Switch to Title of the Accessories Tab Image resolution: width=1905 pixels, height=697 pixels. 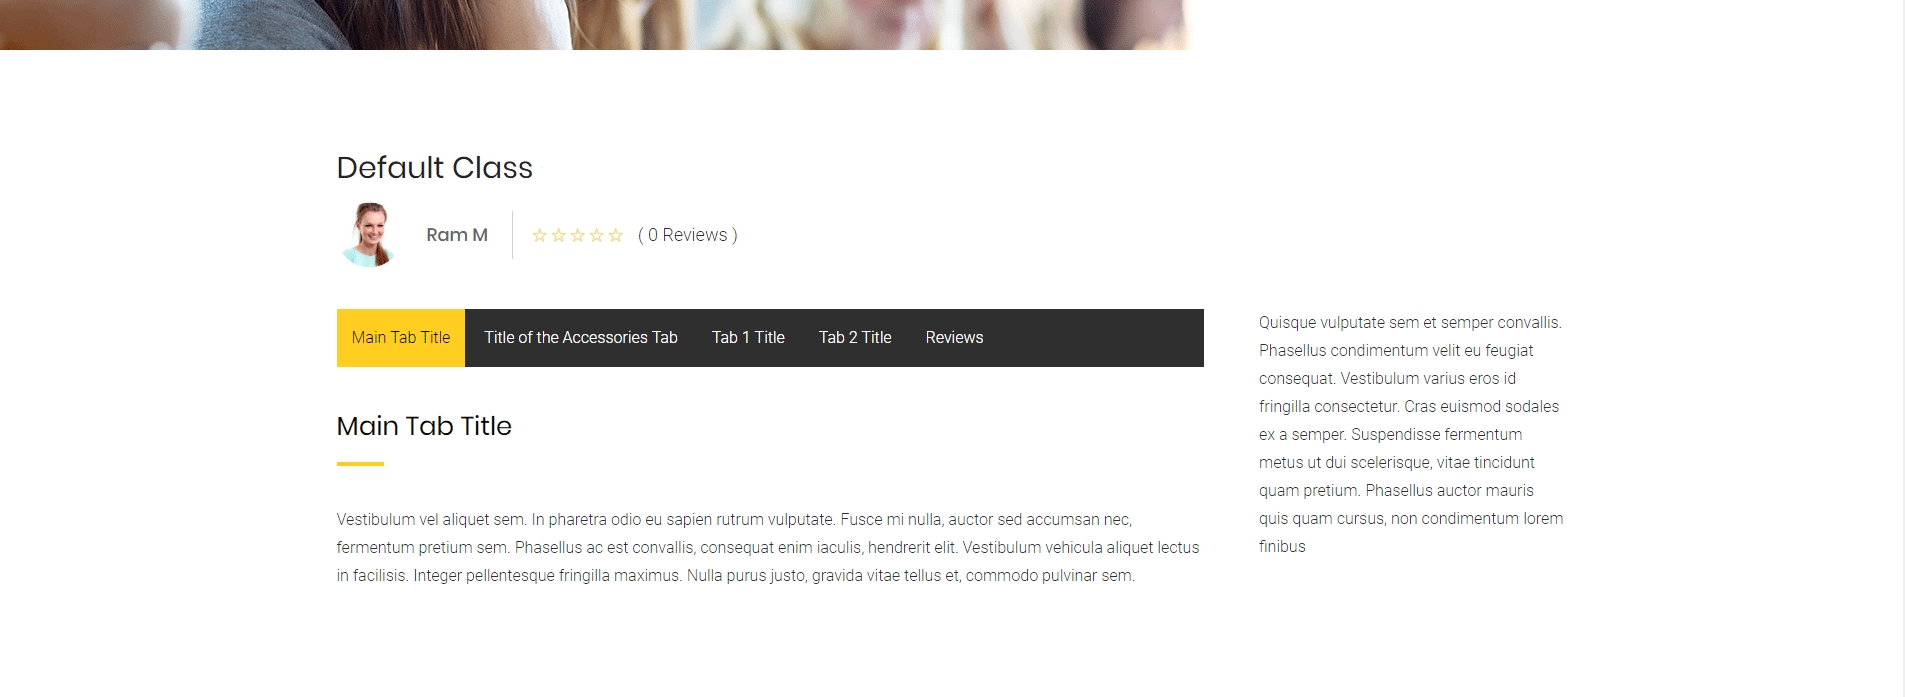point(581,338)
